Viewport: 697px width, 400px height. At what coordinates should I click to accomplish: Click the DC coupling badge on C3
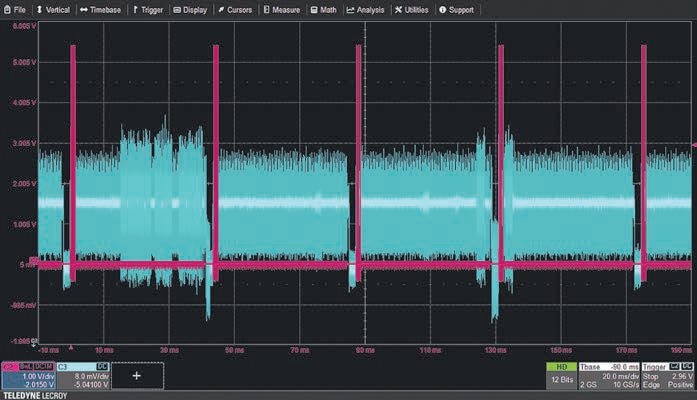pyautogui.click(x=102, y=367)
